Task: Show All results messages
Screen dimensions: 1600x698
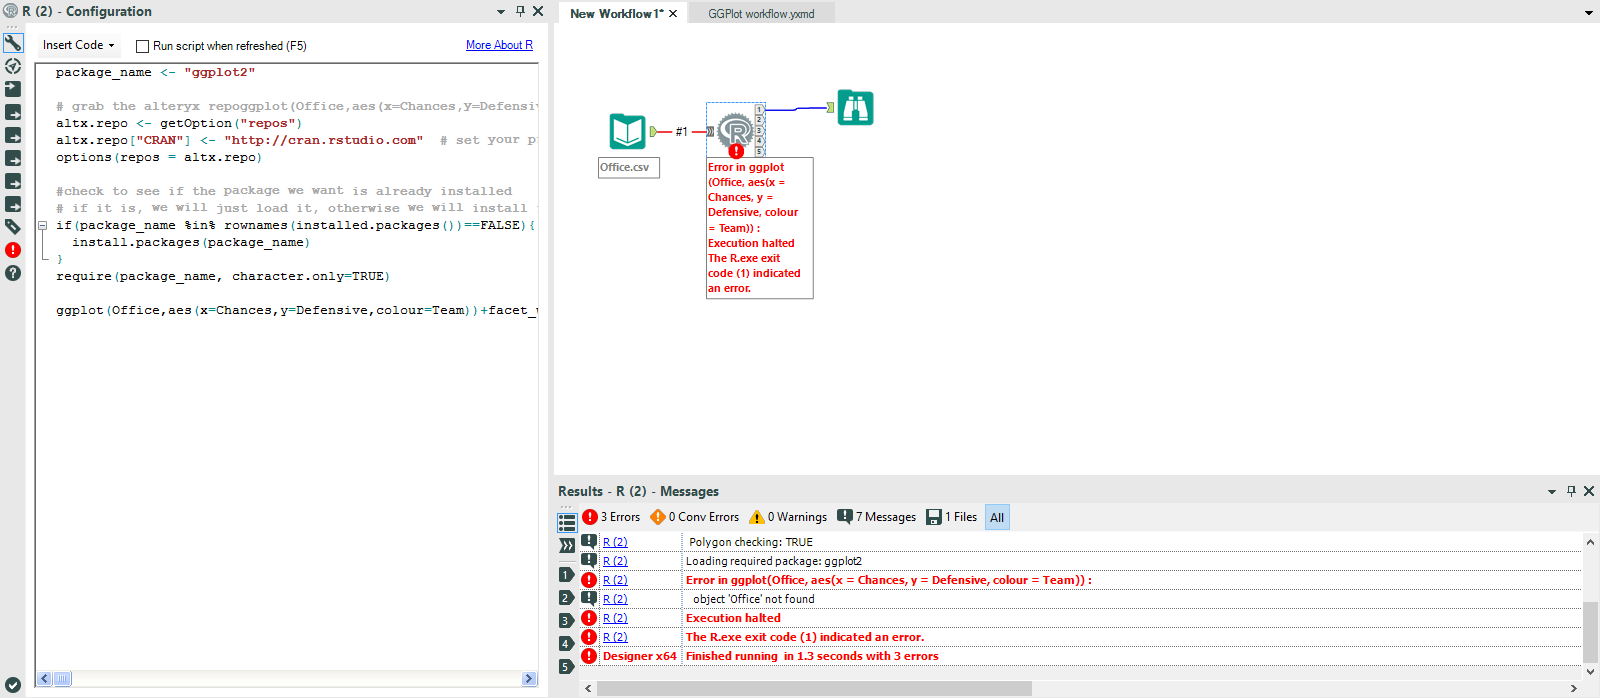Action: click(997, 517)
